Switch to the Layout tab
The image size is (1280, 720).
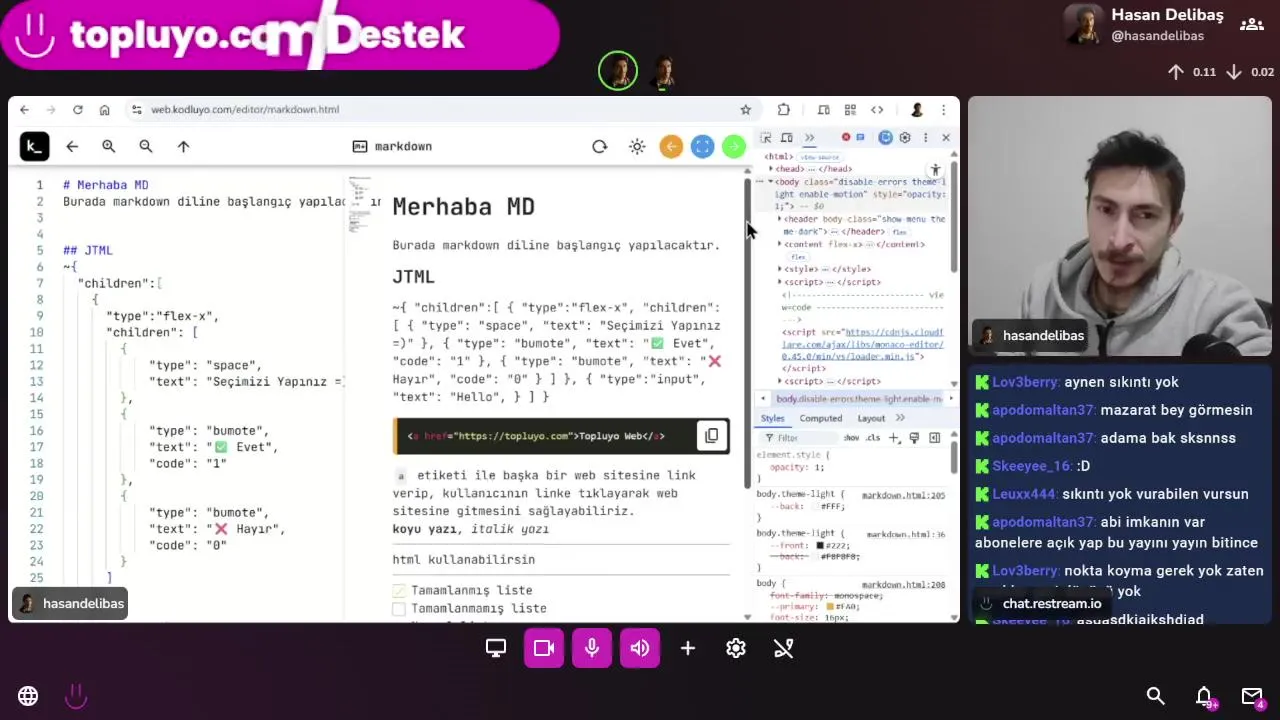pyautogui.click(x=870, y=418)
